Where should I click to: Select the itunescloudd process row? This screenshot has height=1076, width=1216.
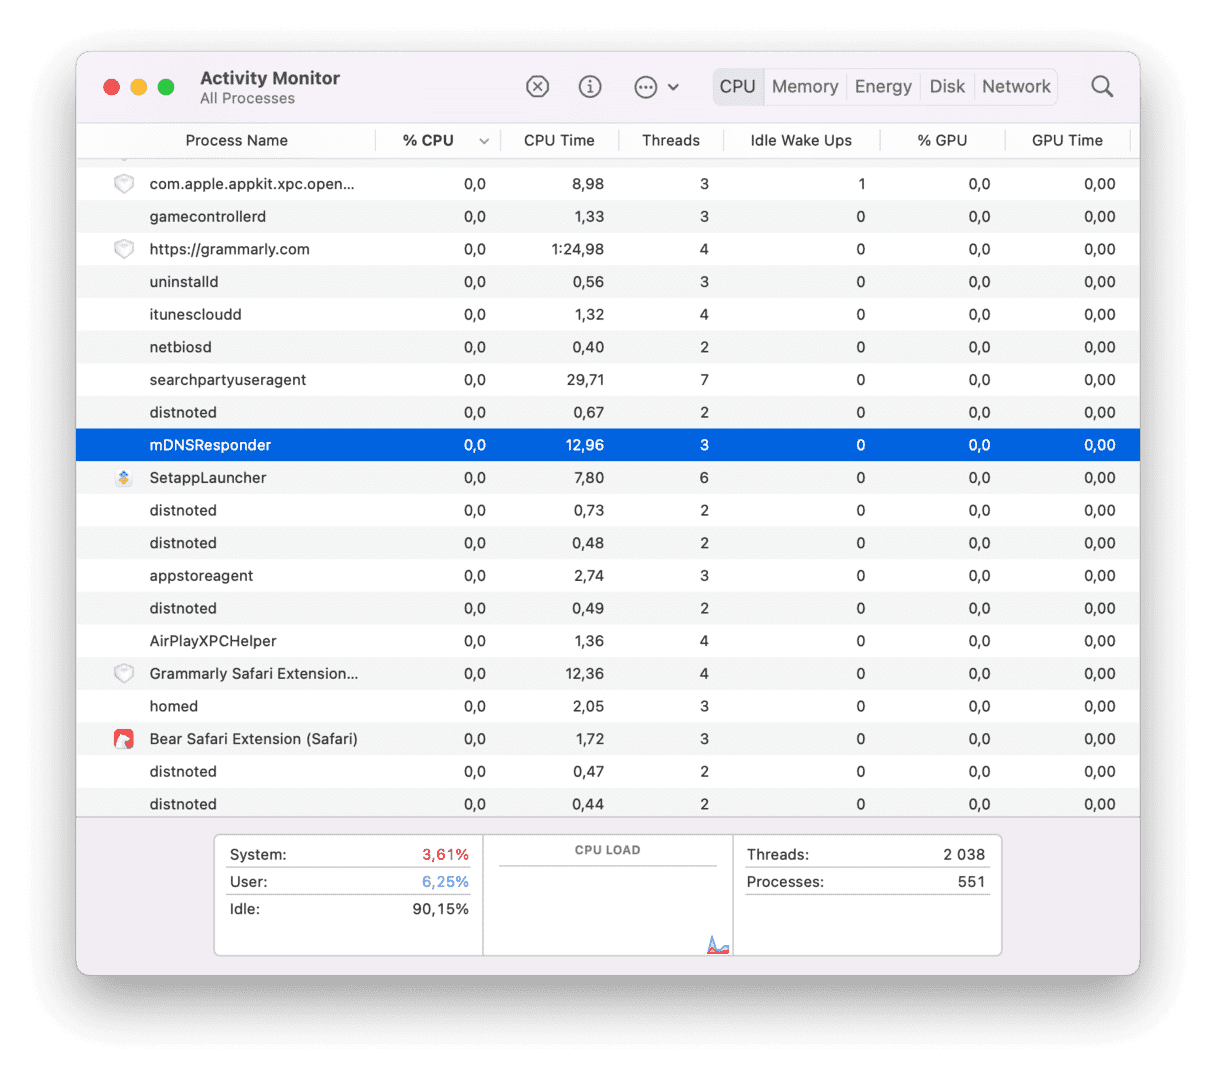[x=608, y=315]
